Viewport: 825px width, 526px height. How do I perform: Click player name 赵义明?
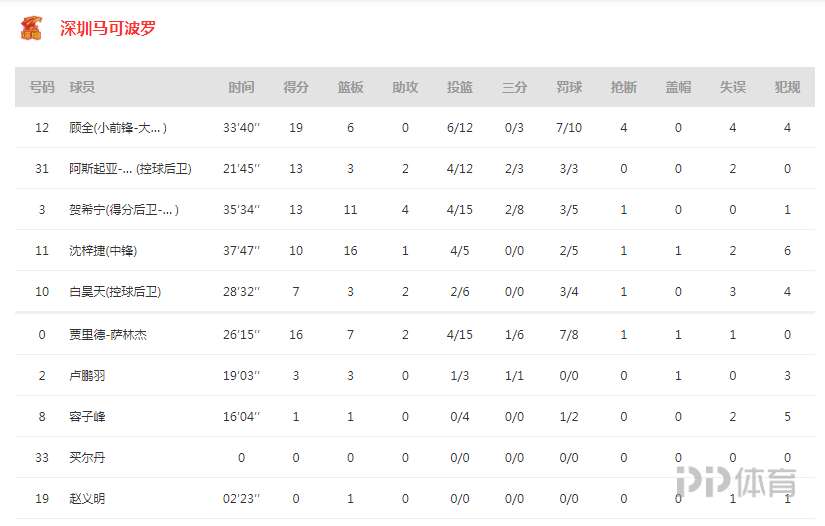click(x=87, y=499)
